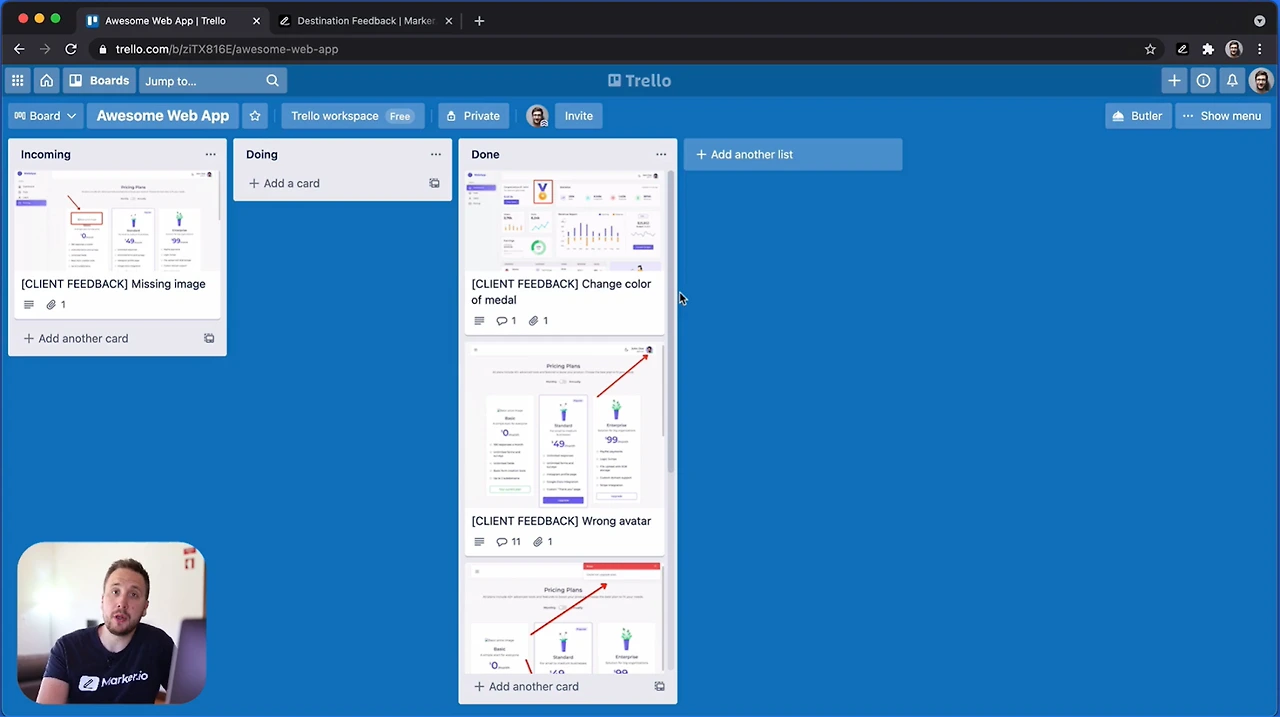1280x717 pixels.
Task: Open the Missing image card thumbnail
Action: (117, 220)
